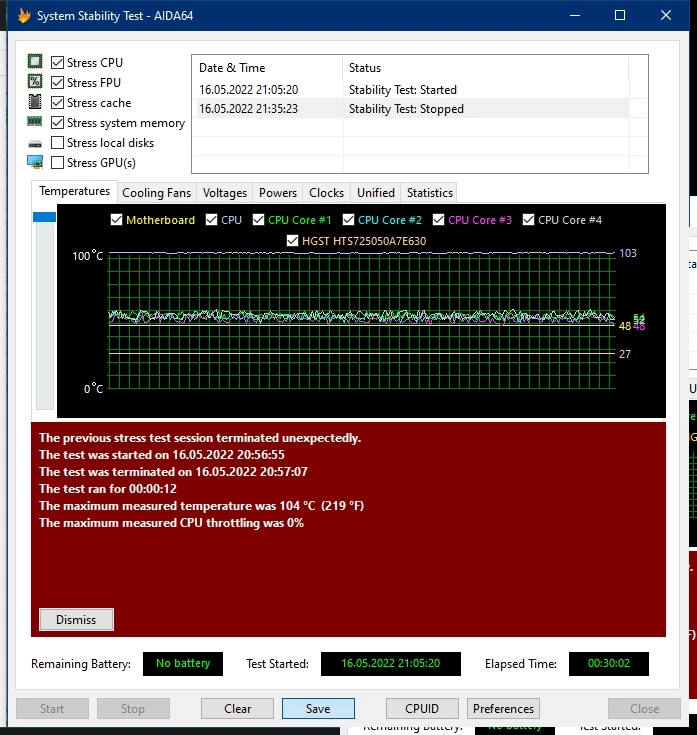Open the CPUID panel
The height and width of the screenshot is (735, 697).
(422, 708)
